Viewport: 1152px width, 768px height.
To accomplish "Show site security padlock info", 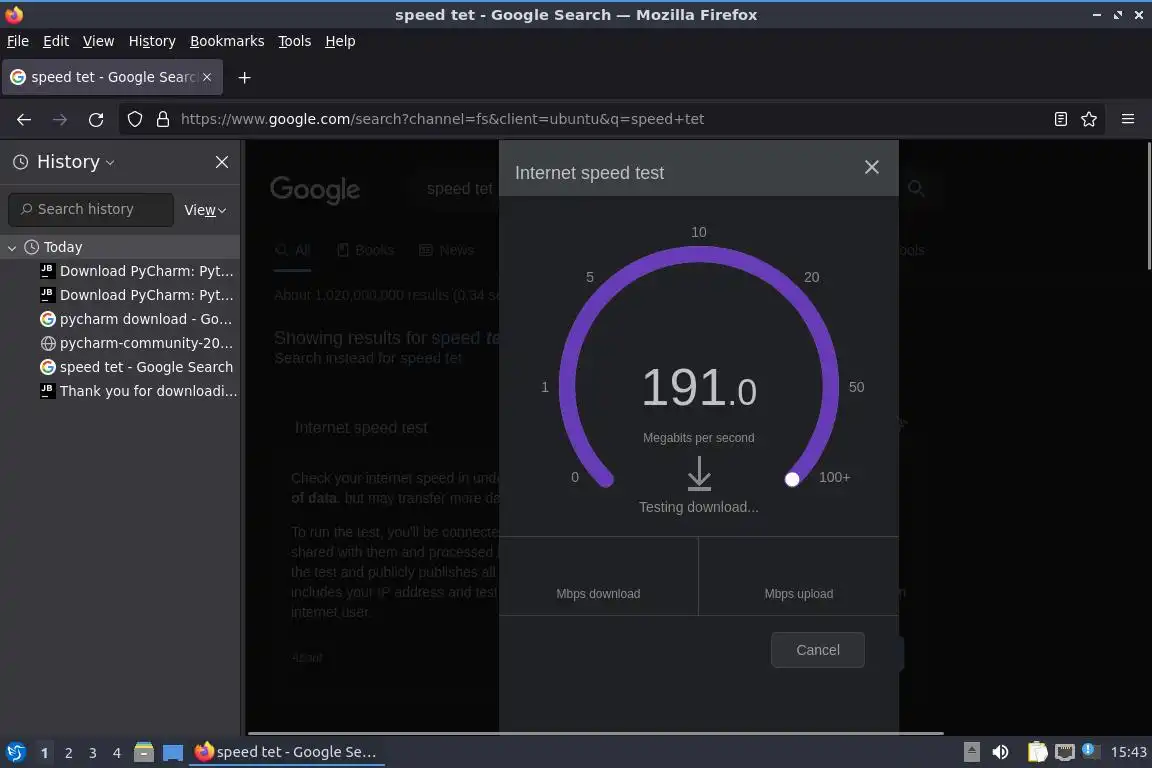I will [x=163, y=119].
